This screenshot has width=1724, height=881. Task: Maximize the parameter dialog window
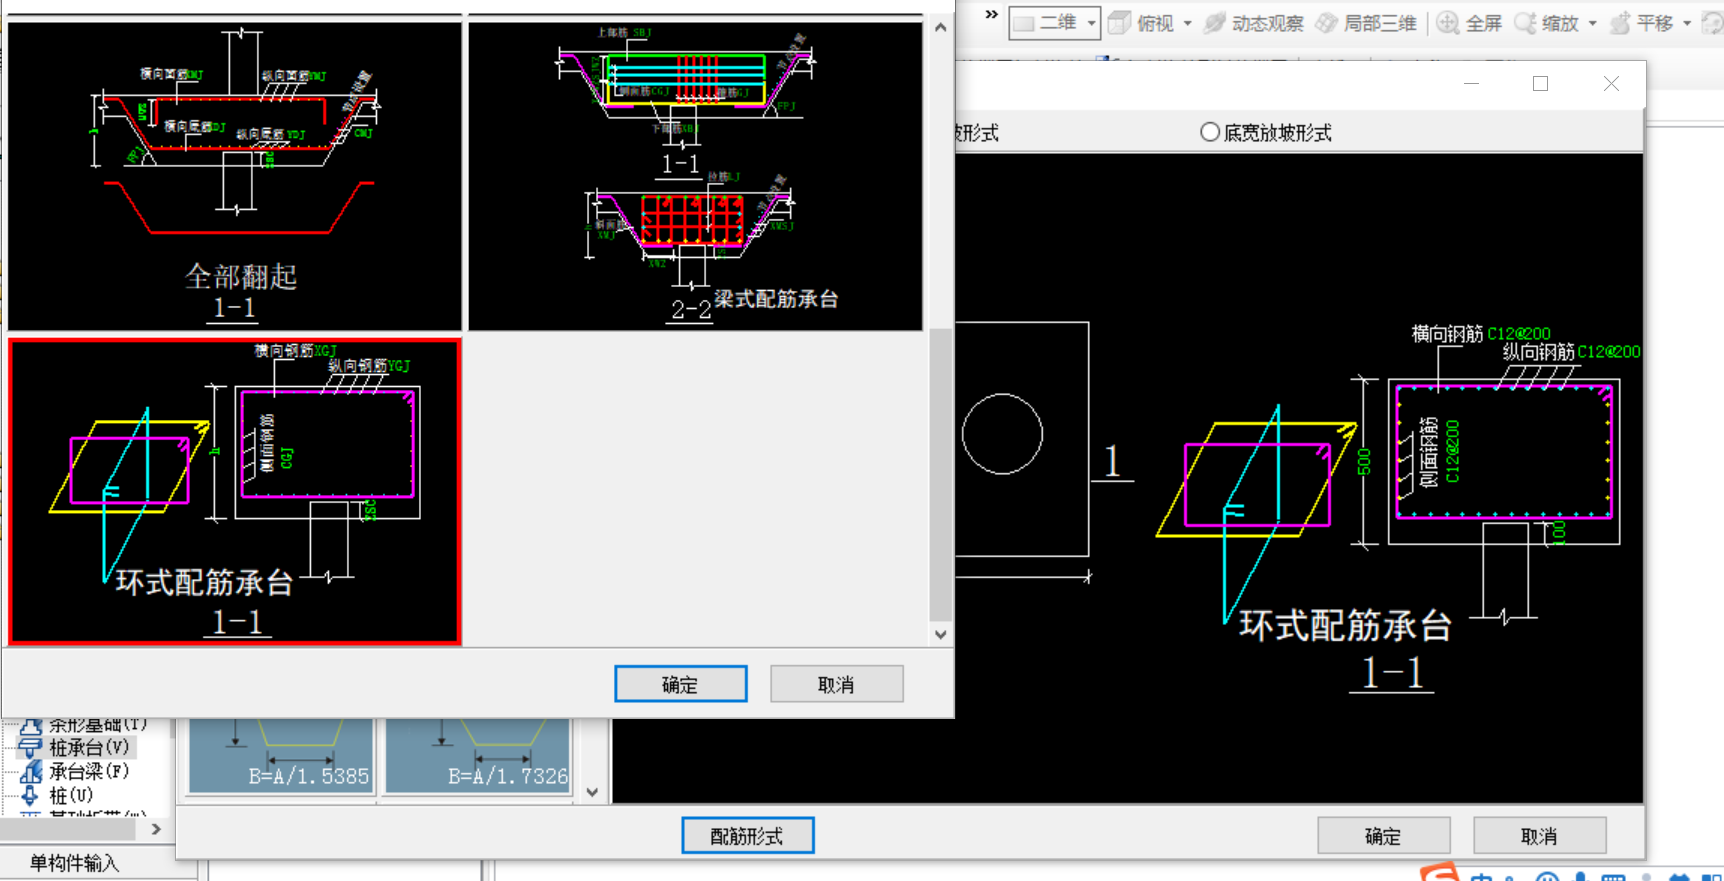pos(1541,84)
